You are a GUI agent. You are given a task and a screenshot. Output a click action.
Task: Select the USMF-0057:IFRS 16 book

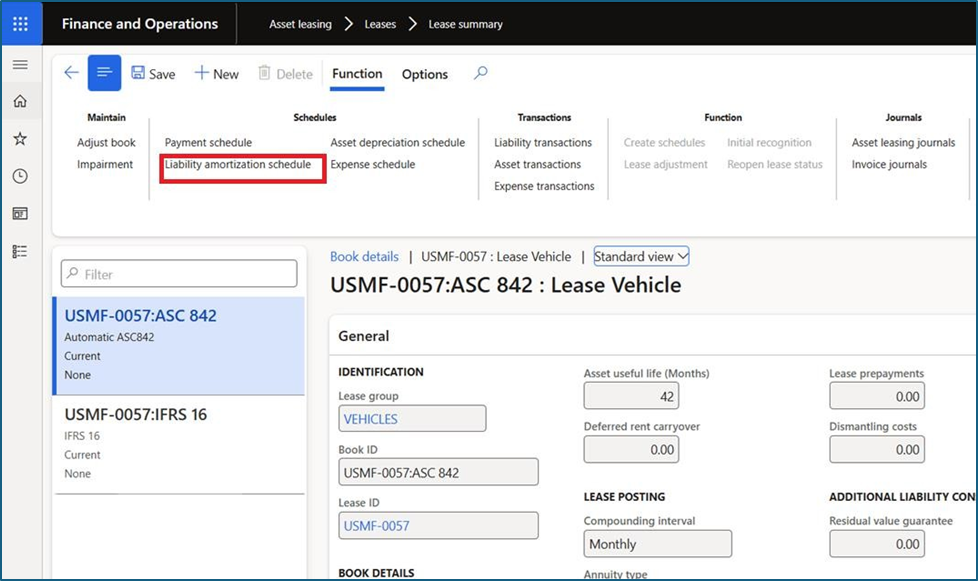coord(136,414)
